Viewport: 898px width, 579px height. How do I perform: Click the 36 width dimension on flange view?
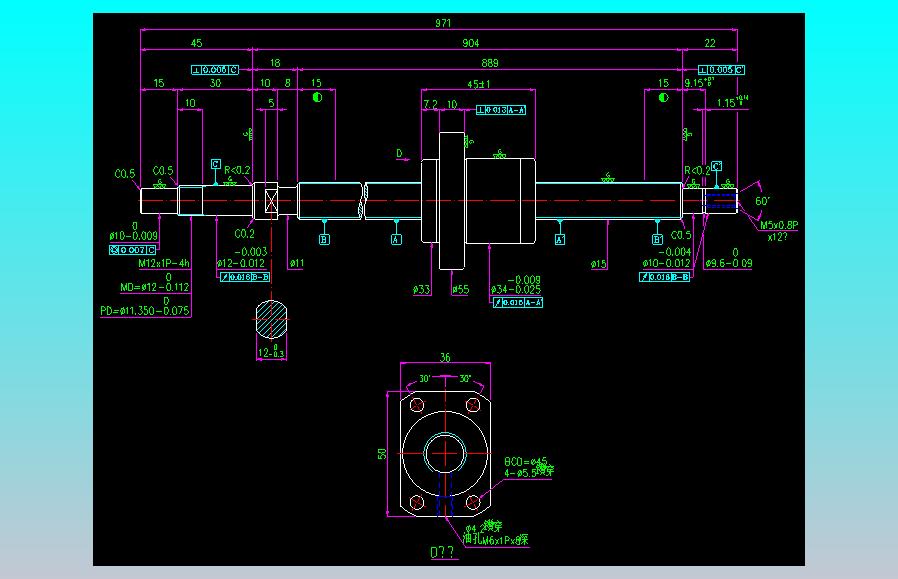445,358
